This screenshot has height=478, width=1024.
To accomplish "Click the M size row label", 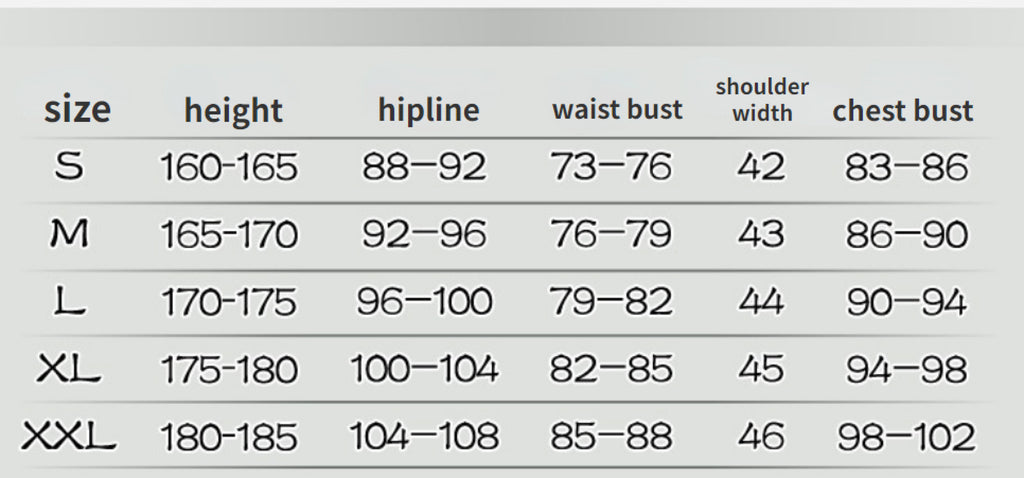I will [x=69, y=235].
